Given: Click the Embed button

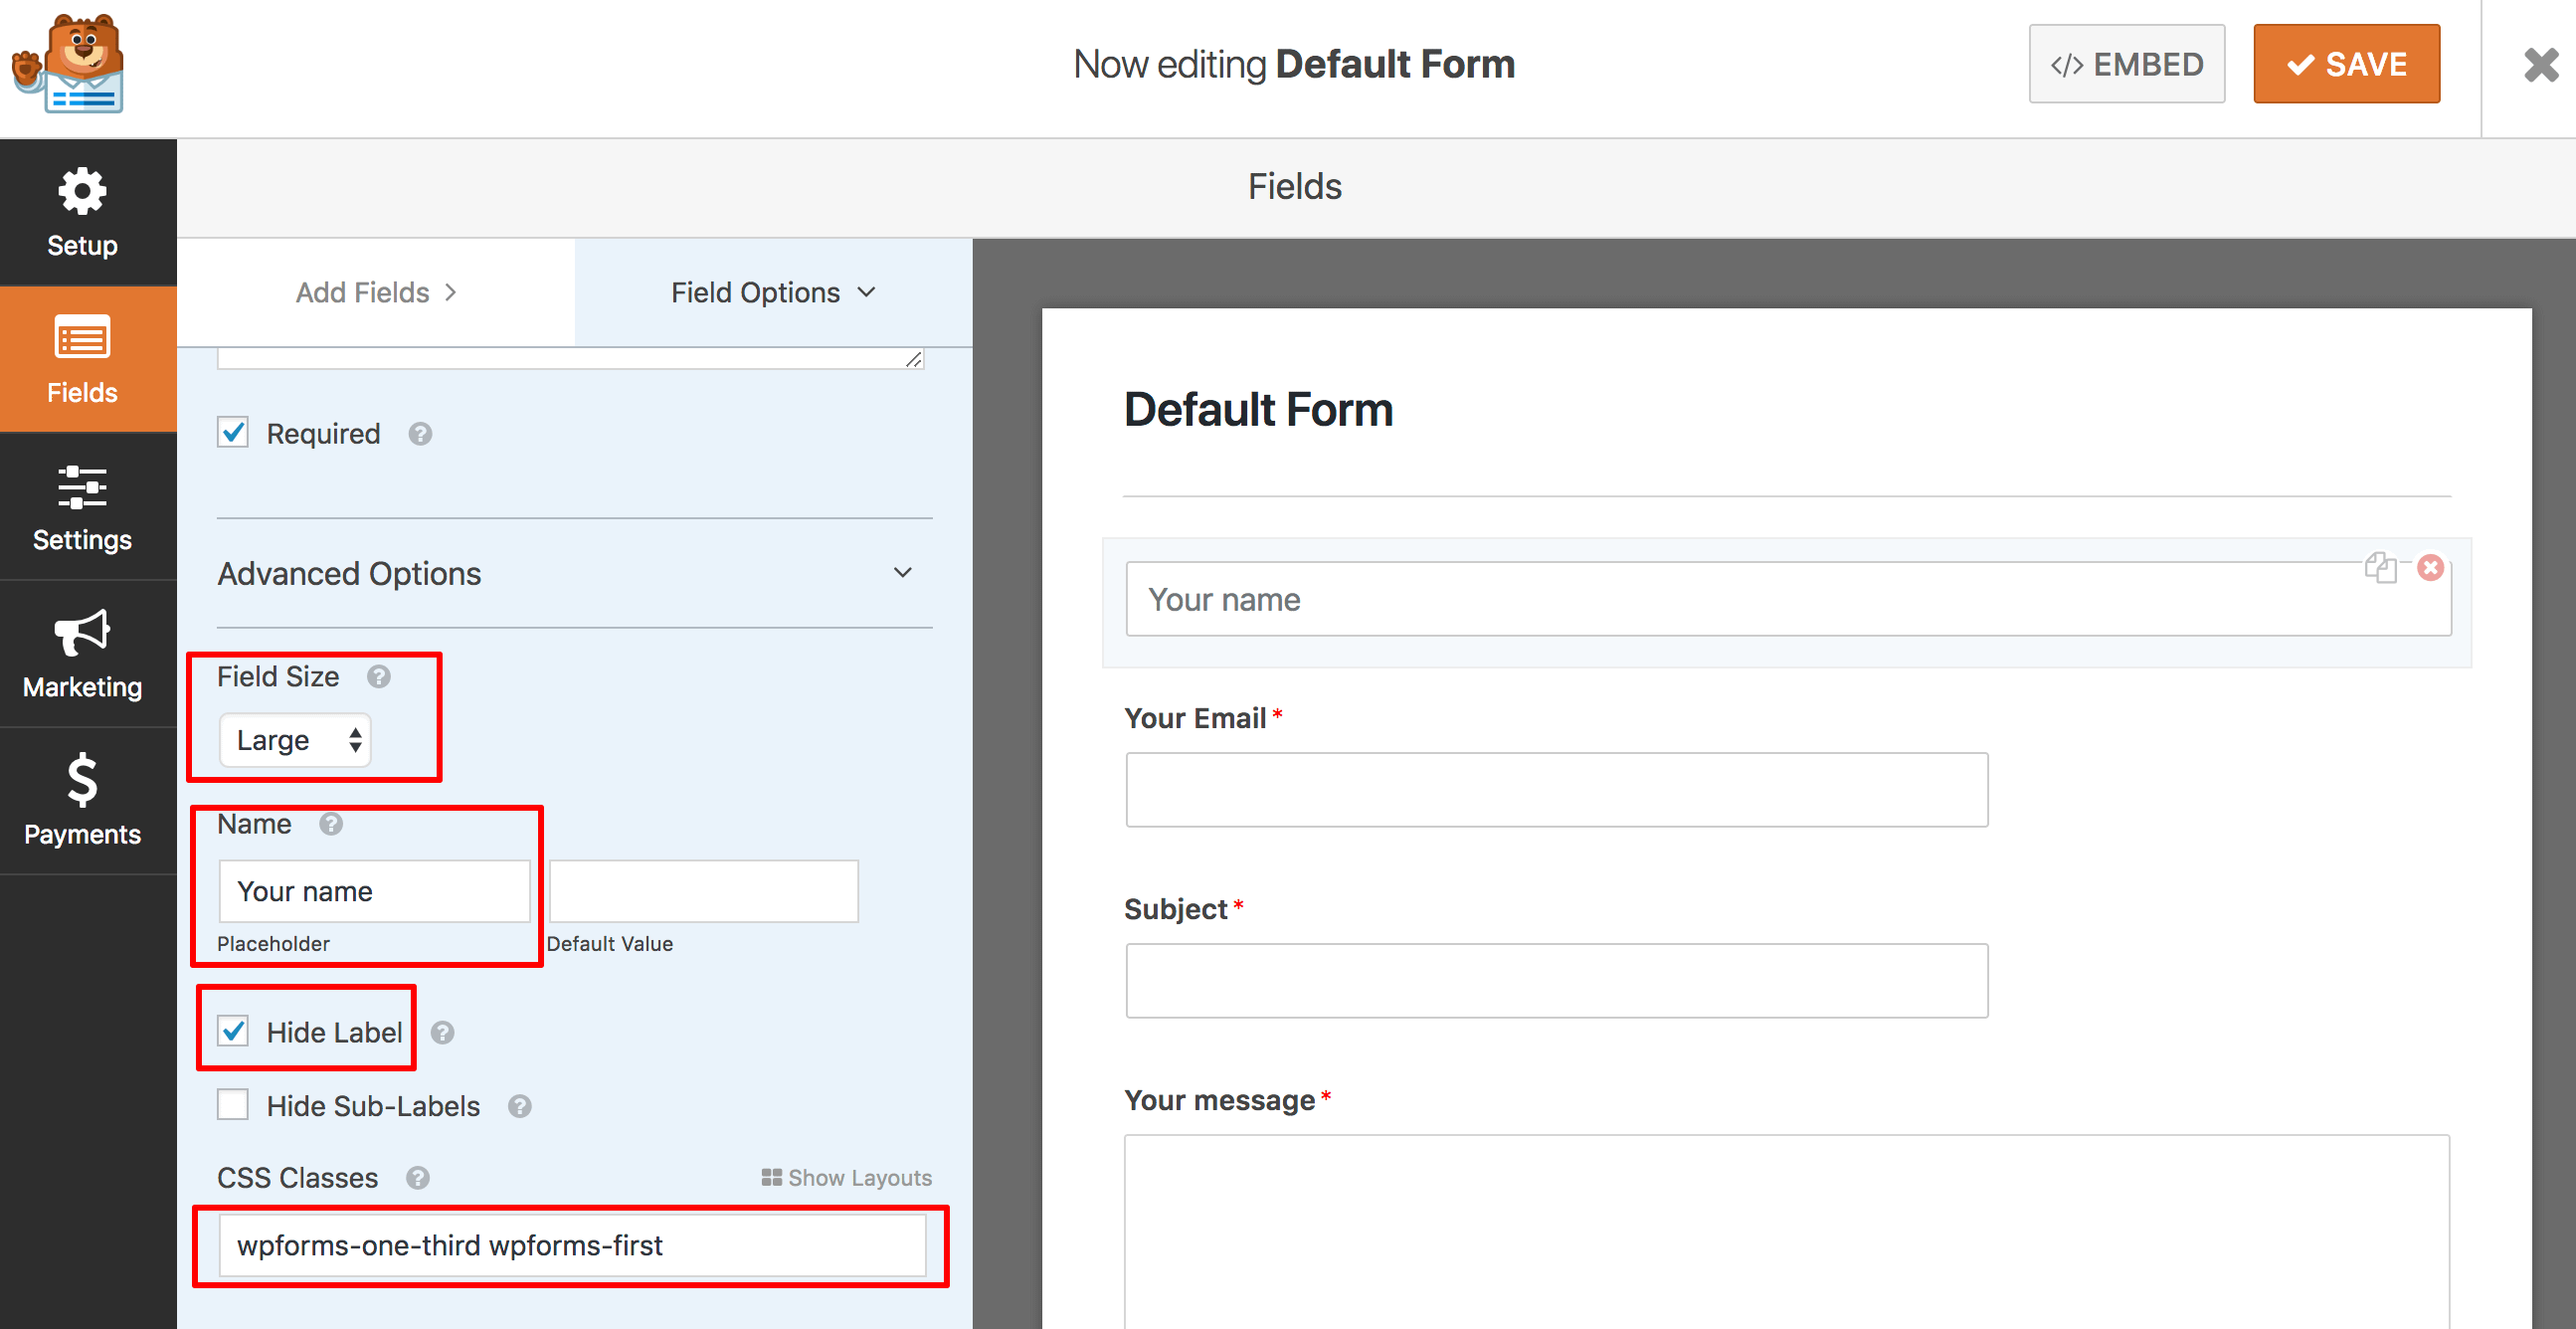Looking at the screenshot, I should (x=2126, y=64).
